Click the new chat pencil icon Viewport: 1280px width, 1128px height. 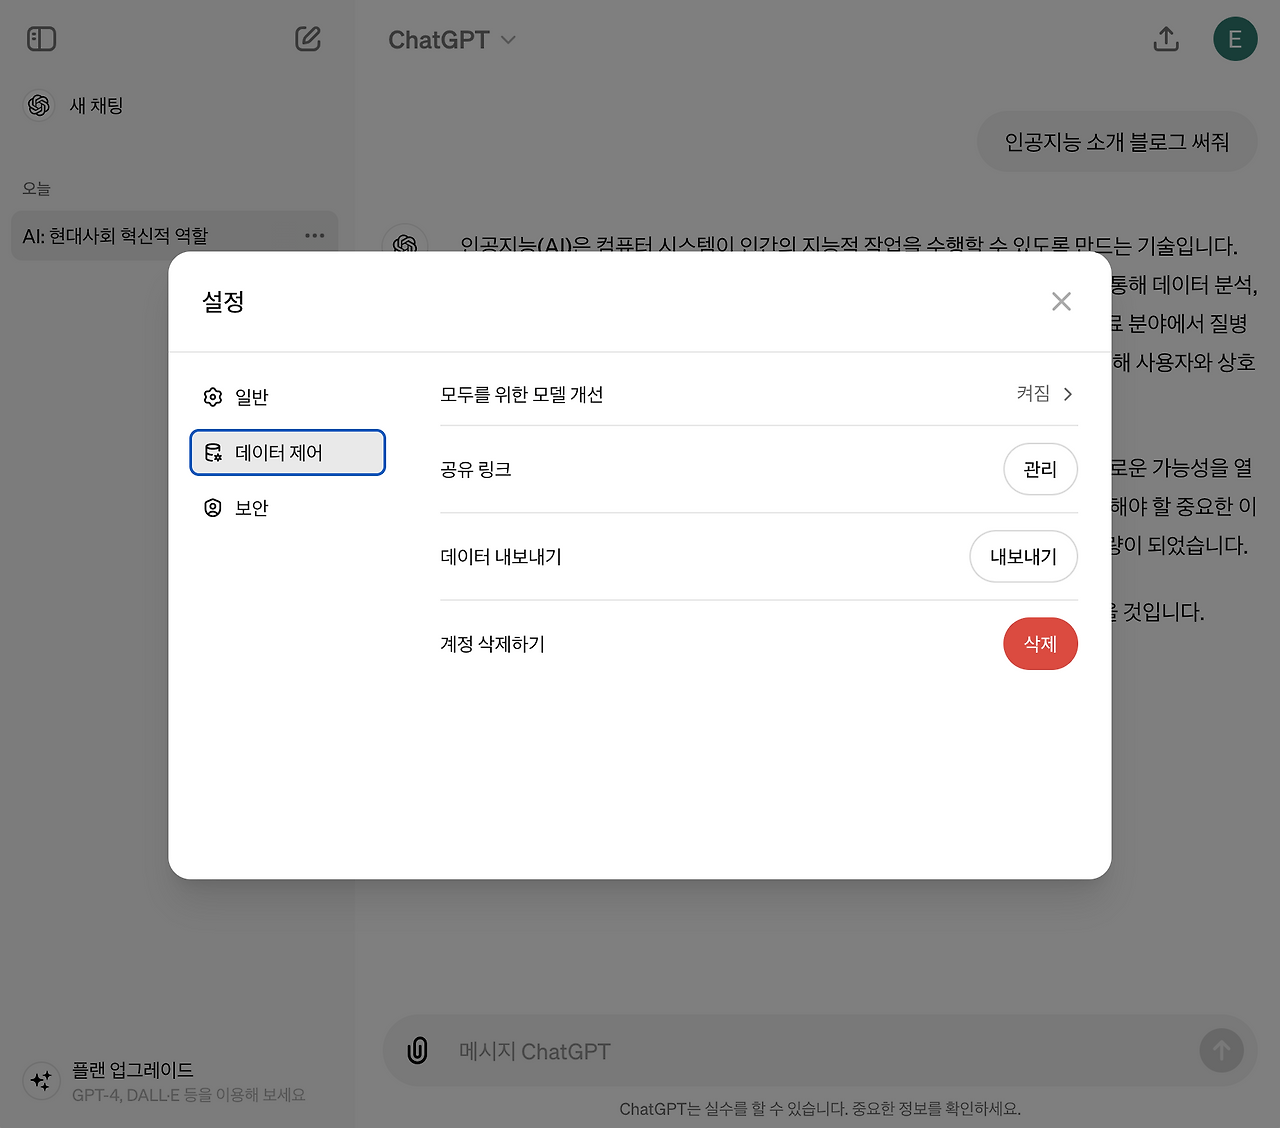tap(308, 39)
